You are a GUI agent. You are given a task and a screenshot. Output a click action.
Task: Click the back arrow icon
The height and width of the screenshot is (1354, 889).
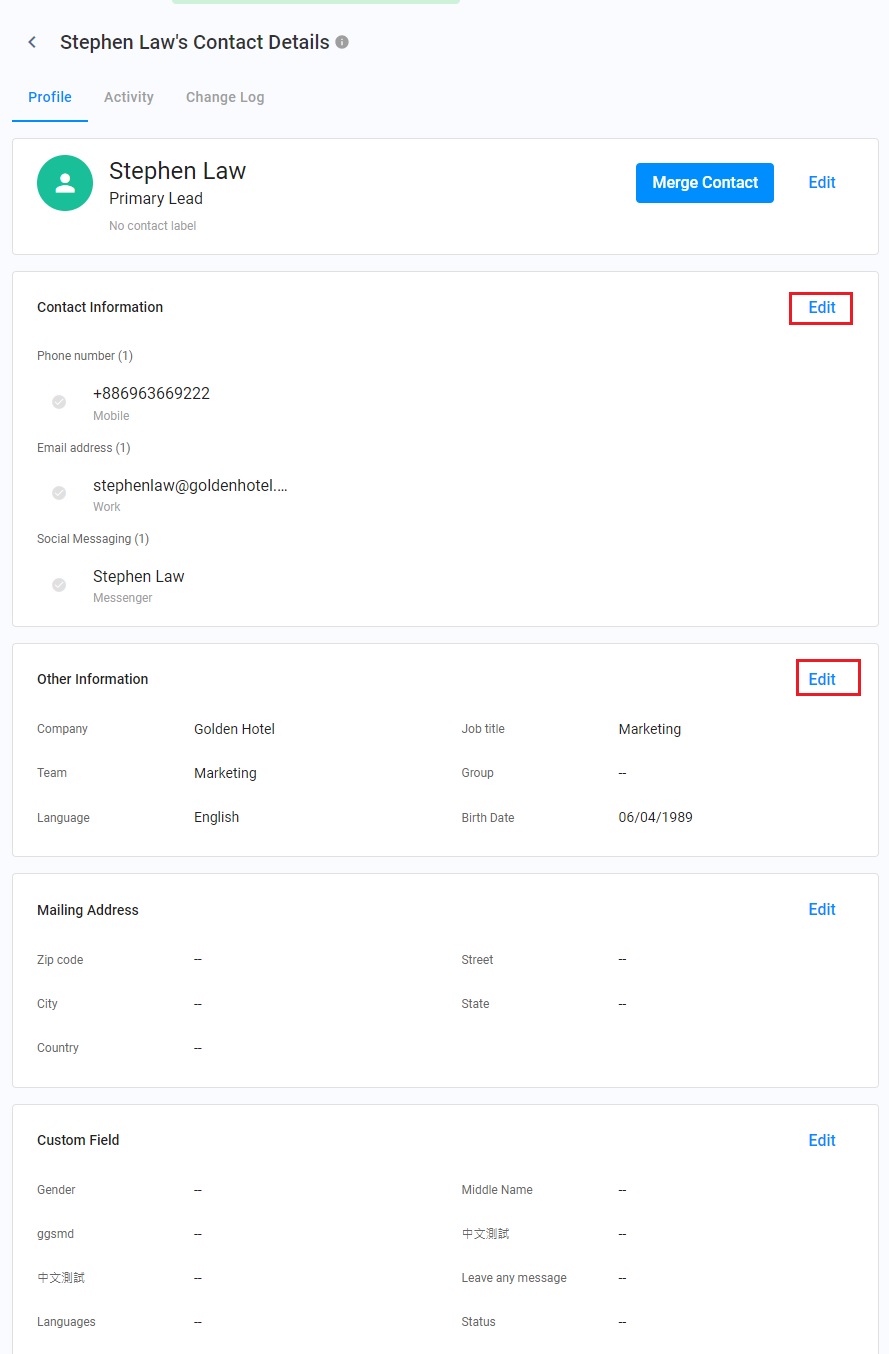click(x=32, y=42)
